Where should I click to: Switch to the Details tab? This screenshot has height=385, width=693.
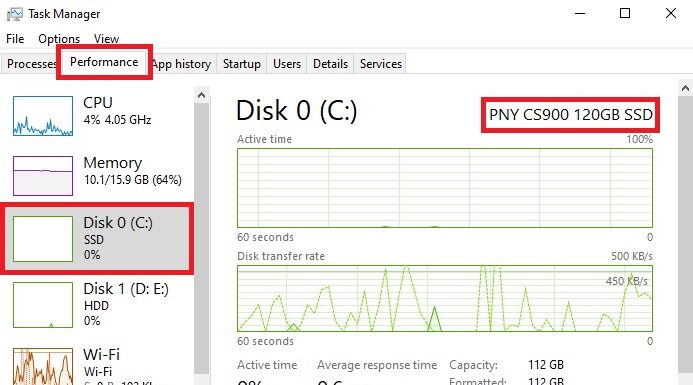330,64
